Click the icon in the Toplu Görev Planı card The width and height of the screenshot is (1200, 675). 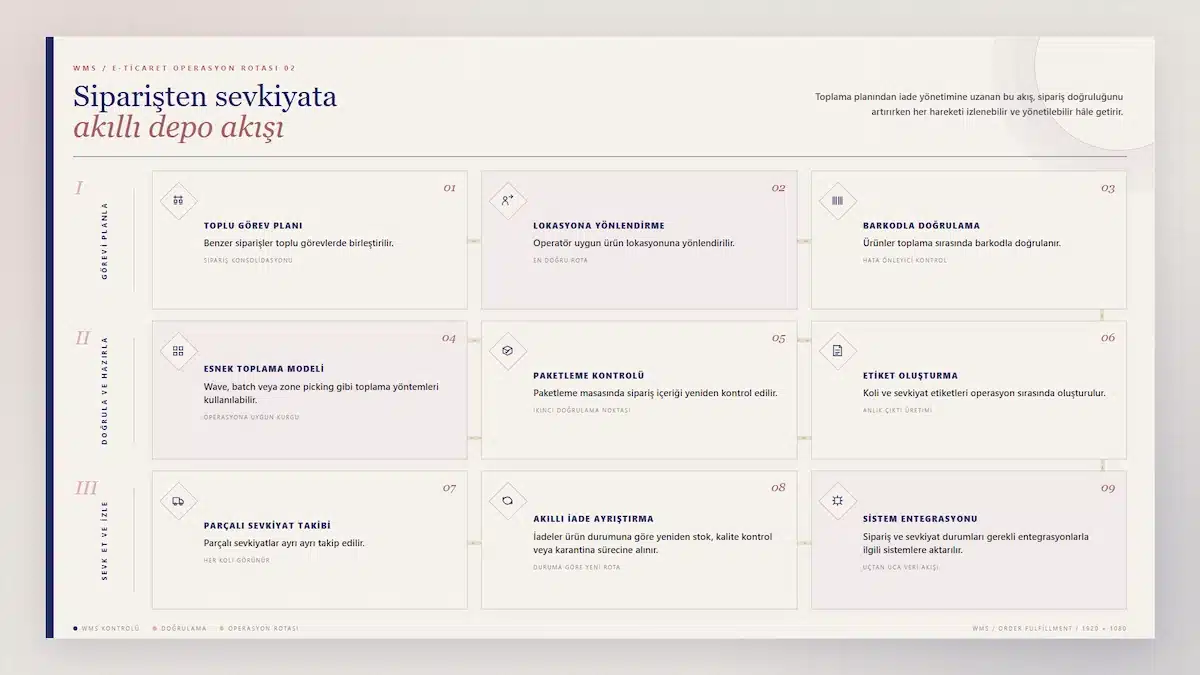point(178,200)
